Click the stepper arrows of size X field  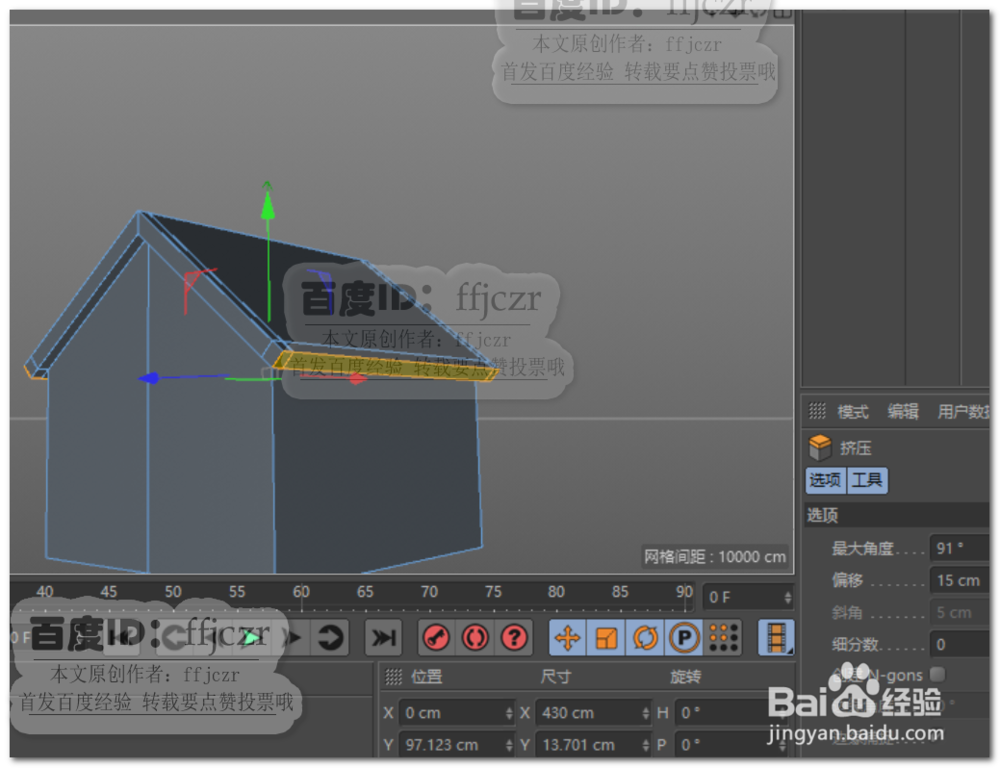(x=645, y=713)
